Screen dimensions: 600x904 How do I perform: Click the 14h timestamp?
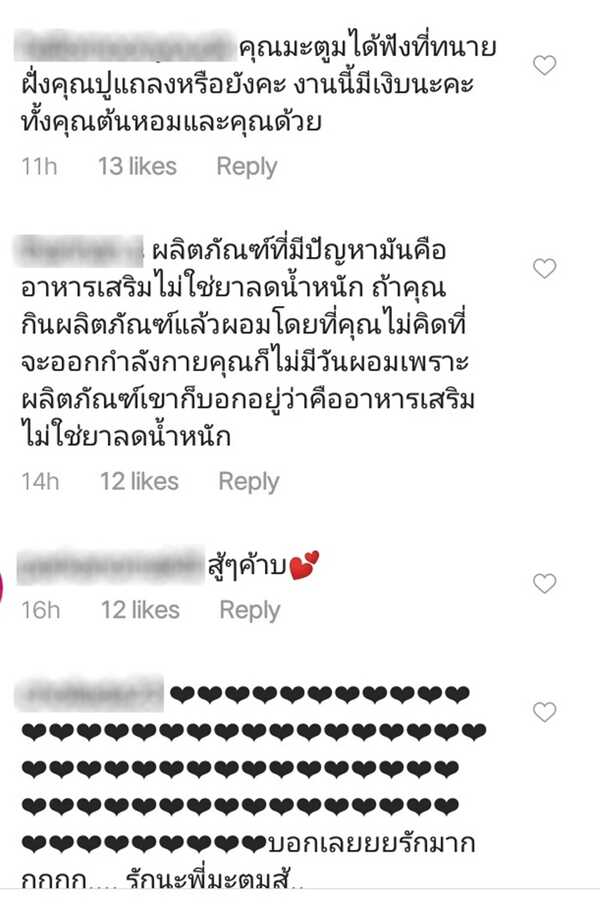(x=40, y=481)
